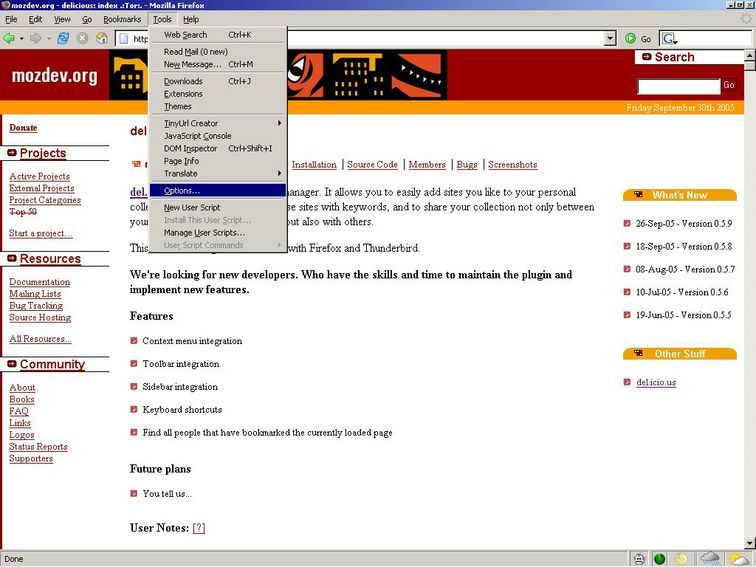
Task: Click 18-Sep-05 - Version 0.5.8 entry
Action: coord(684,246)
